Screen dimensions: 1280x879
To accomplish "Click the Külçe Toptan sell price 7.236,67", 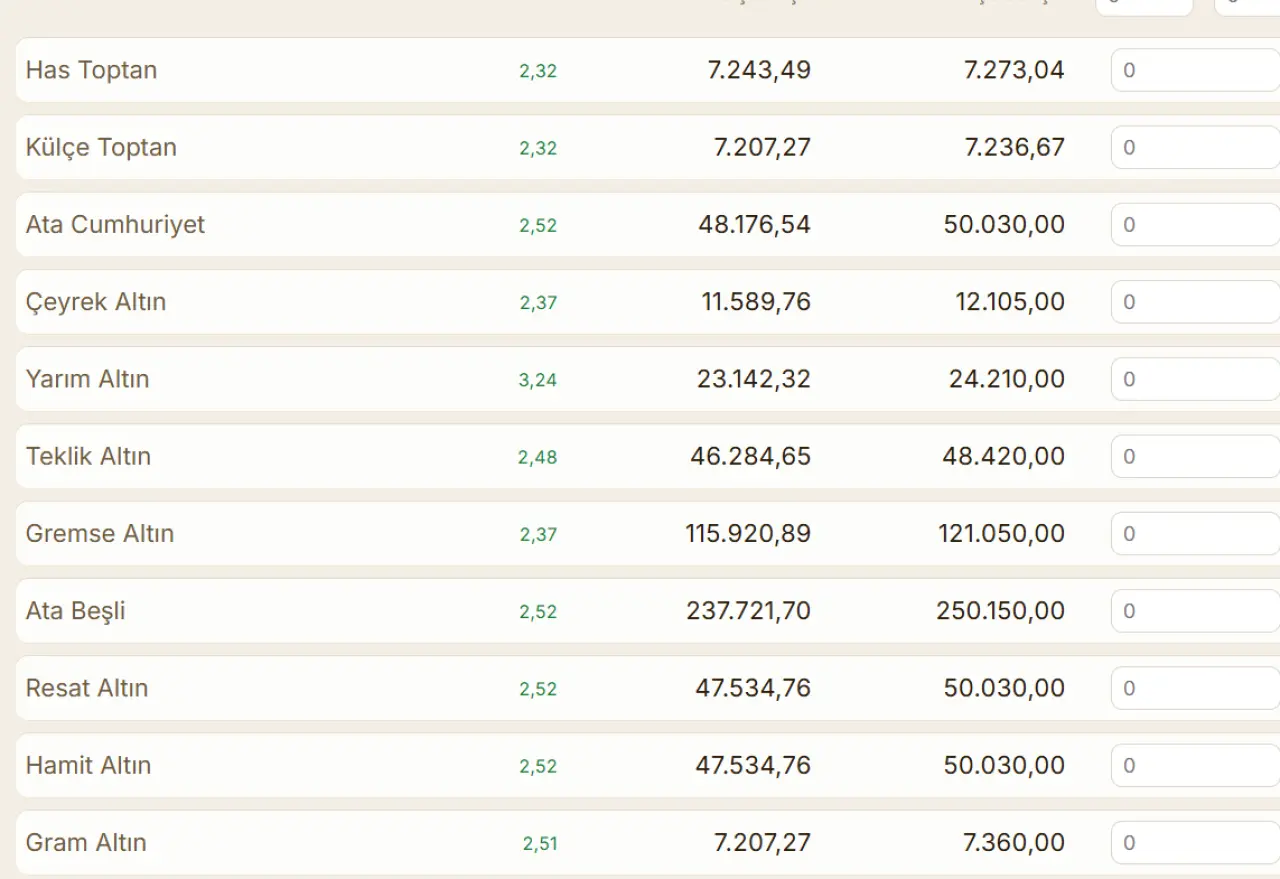I will click(1014, 148).
